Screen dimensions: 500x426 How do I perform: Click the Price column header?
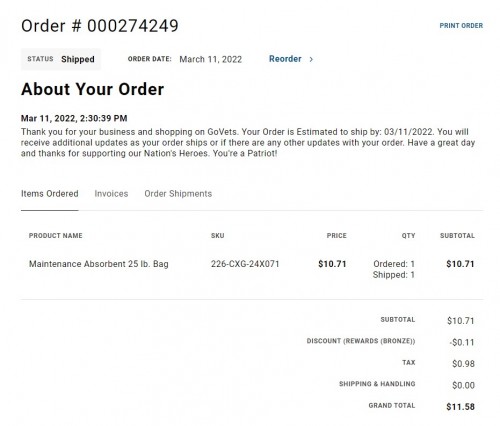[x=337, y=236]
